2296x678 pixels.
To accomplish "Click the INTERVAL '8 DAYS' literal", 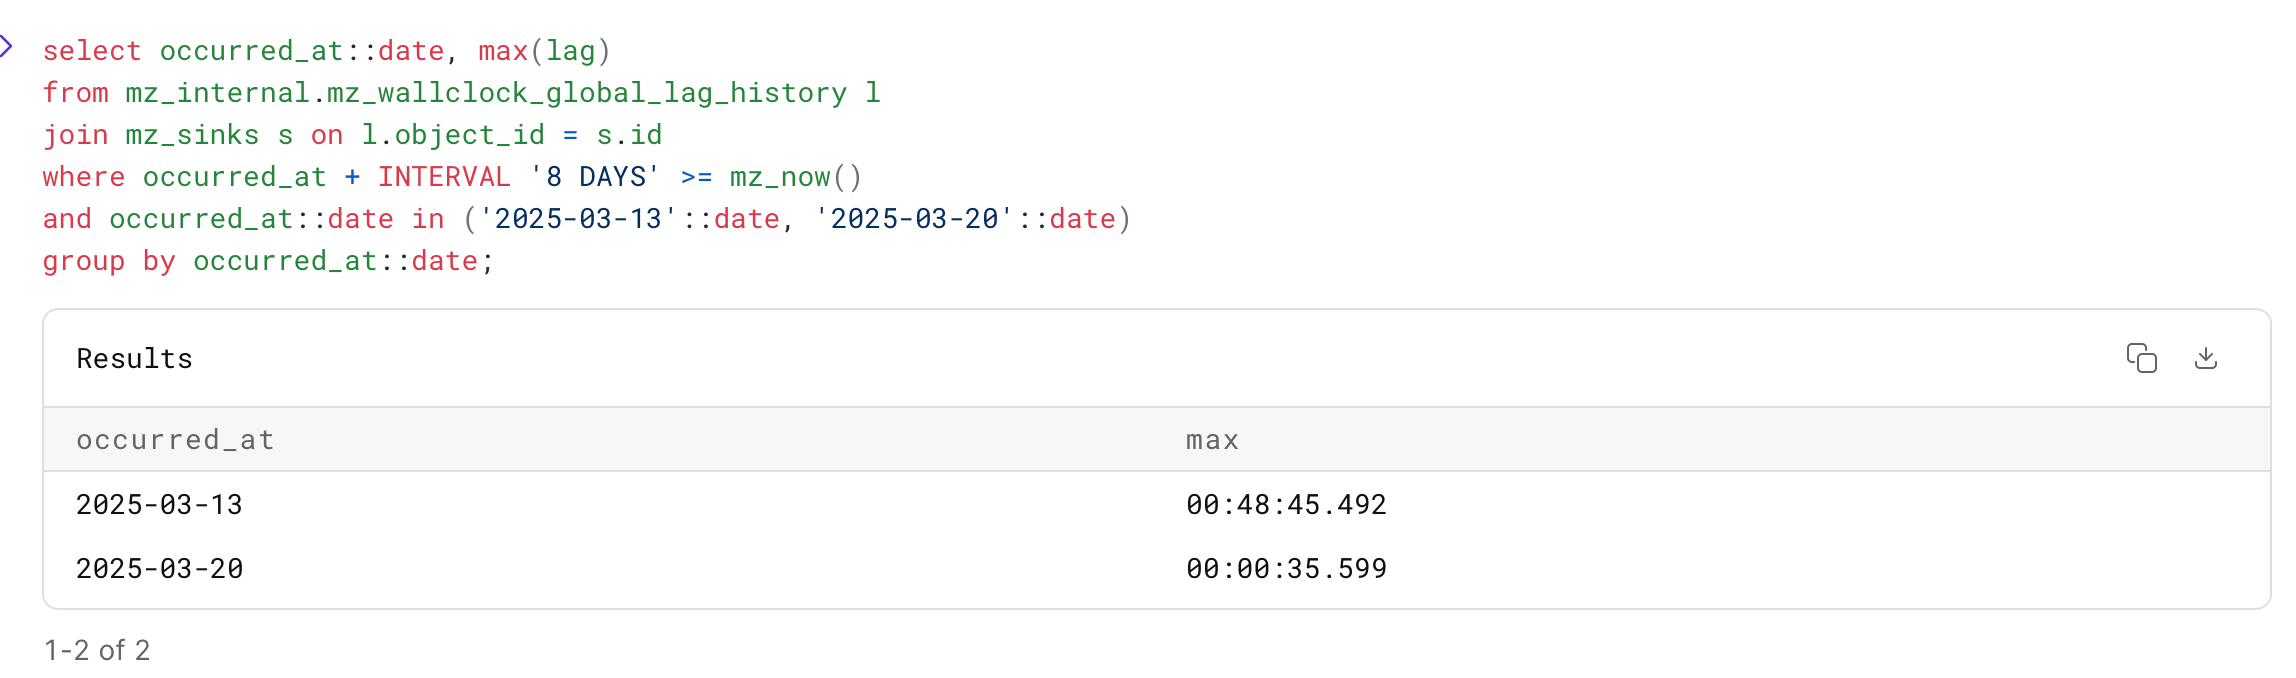I will [520, 176].
